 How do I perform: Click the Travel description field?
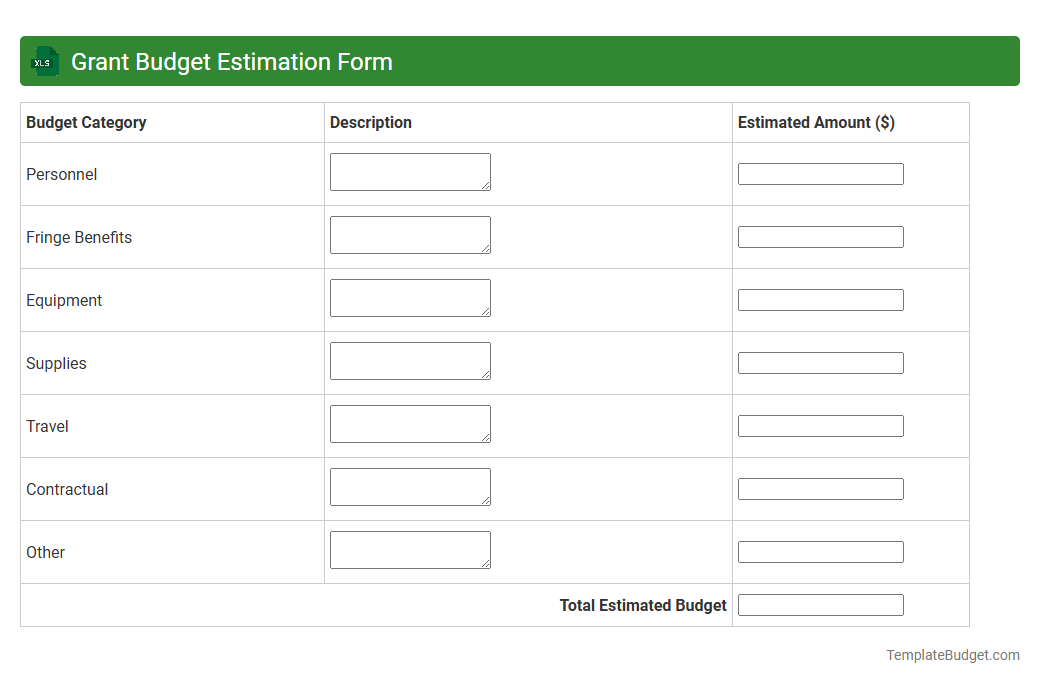coord(410,423)
